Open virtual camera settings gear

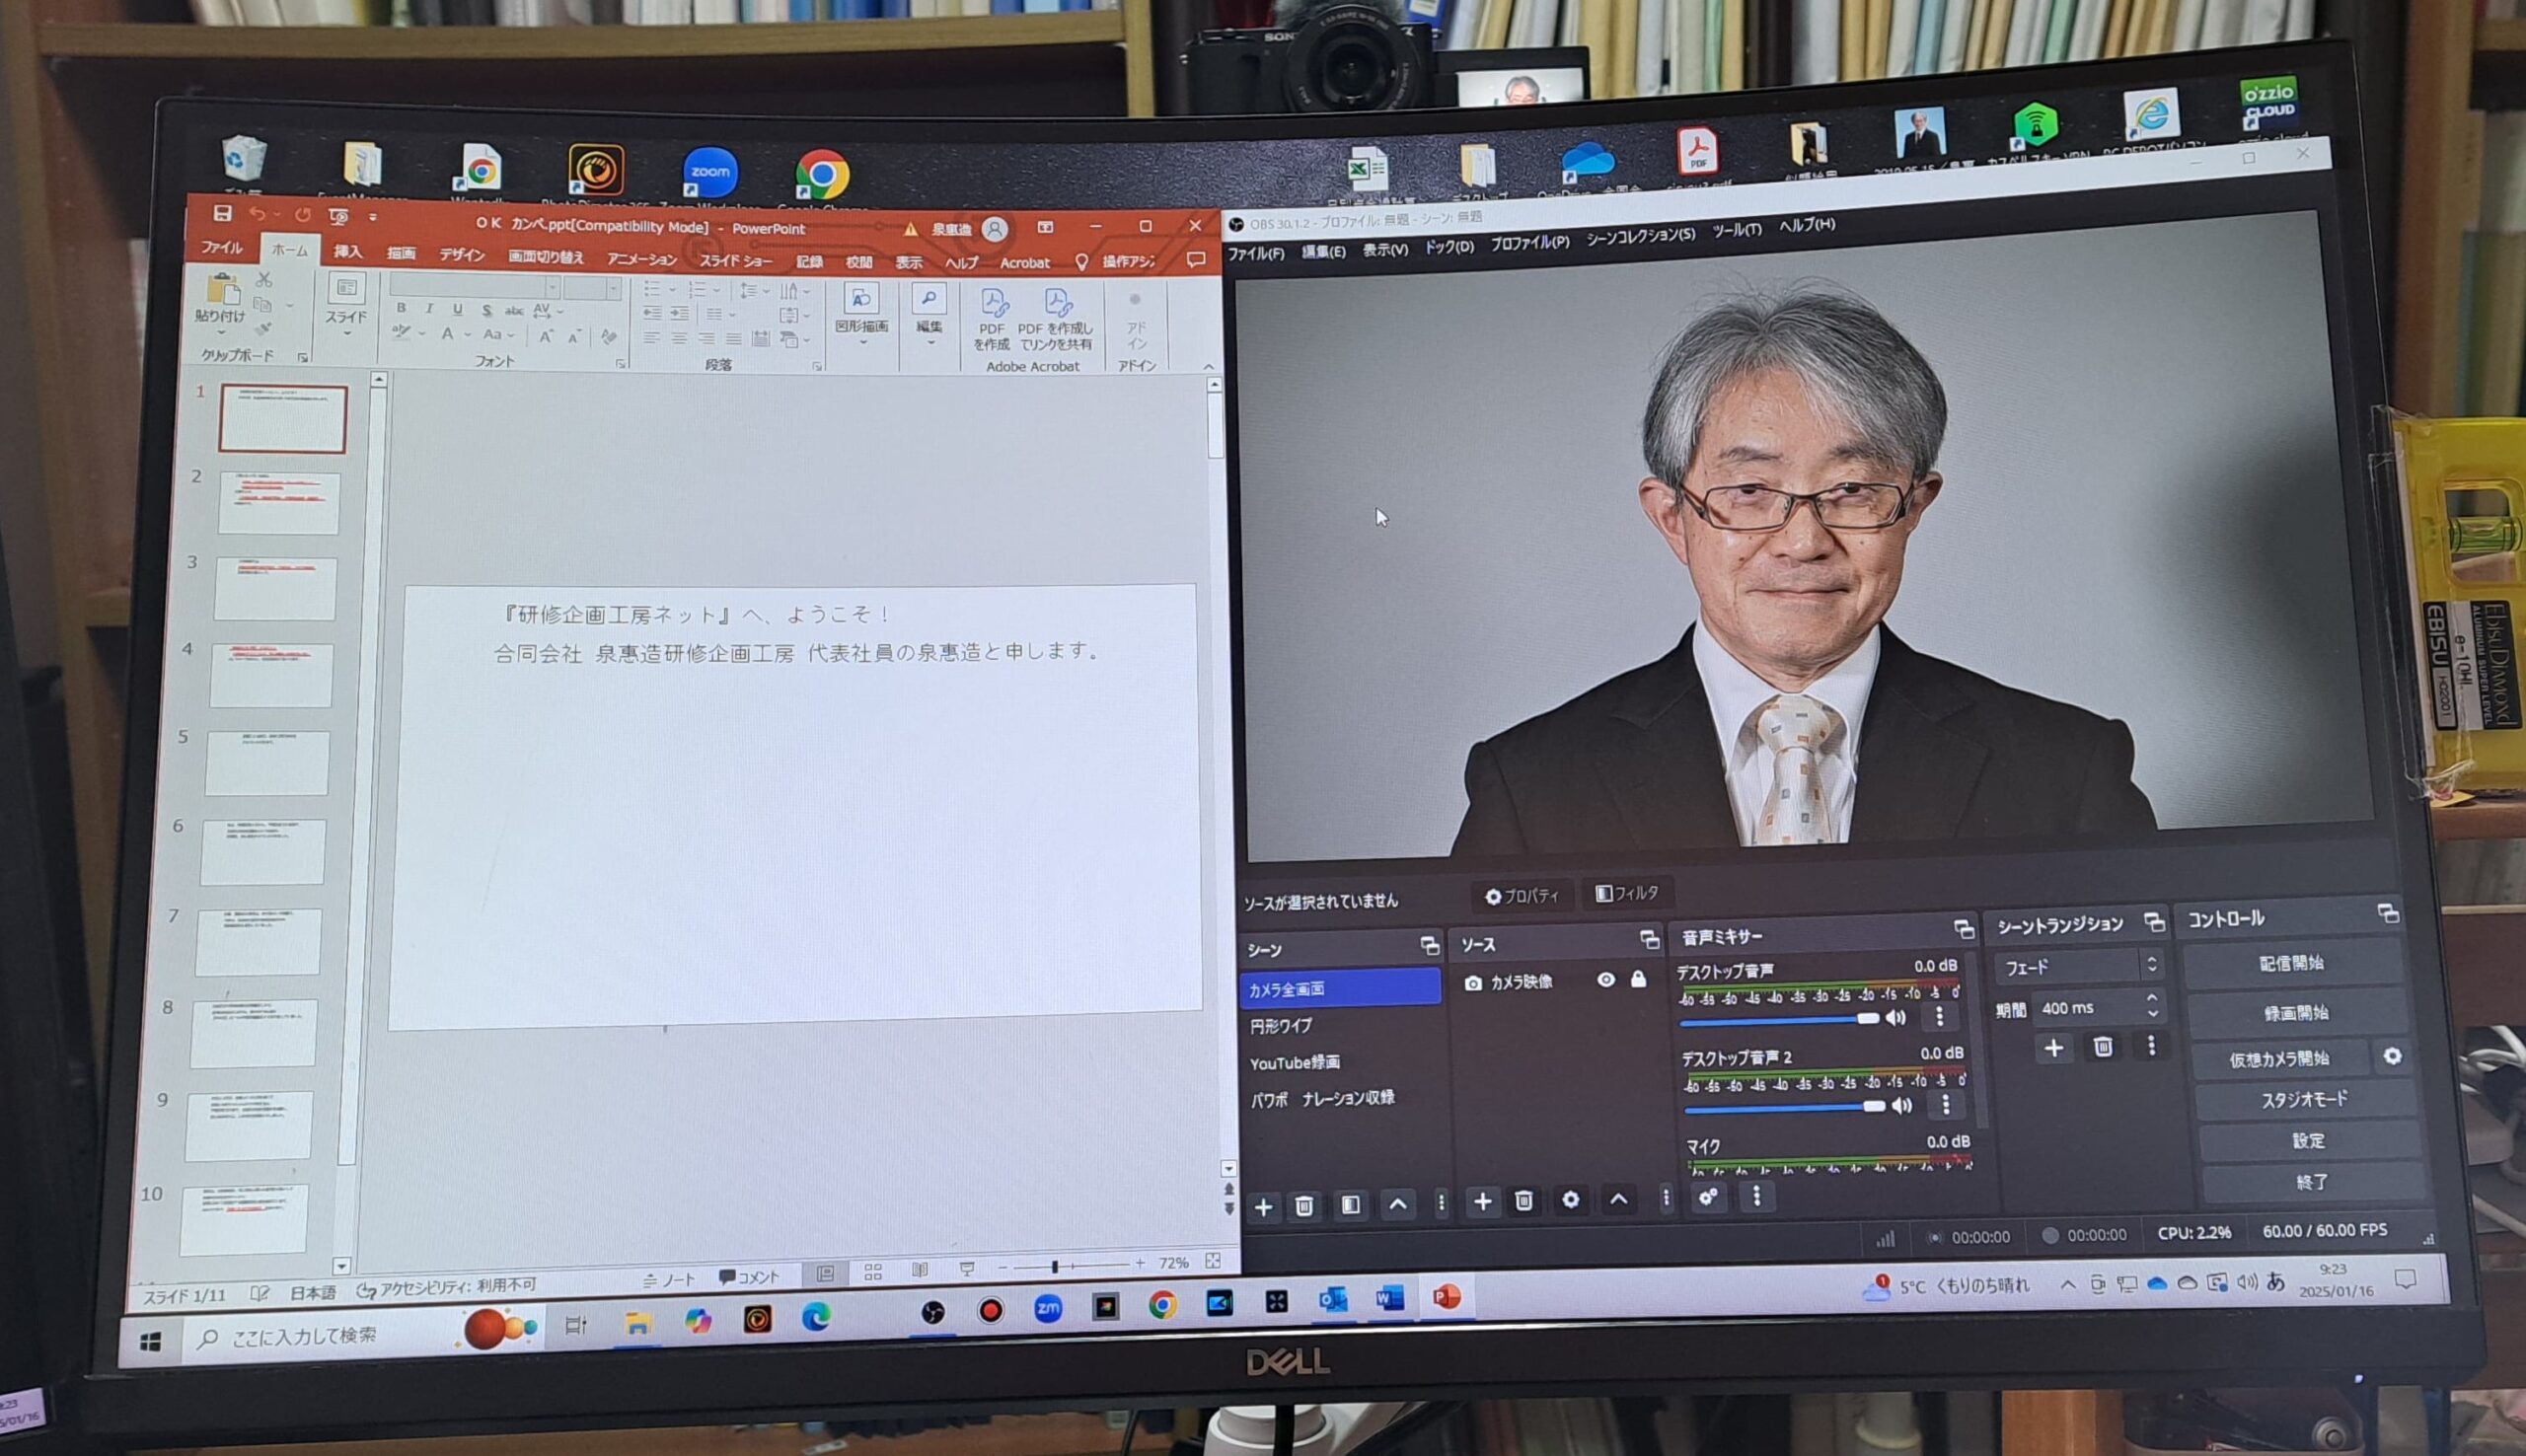coord(2393,1056)
